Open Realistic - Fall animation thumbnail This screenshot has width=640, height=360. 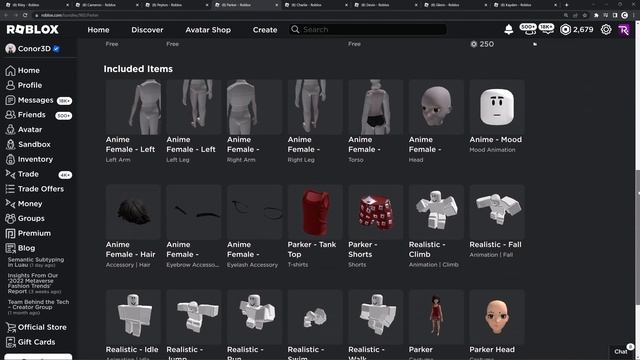(x=497, y=212)
